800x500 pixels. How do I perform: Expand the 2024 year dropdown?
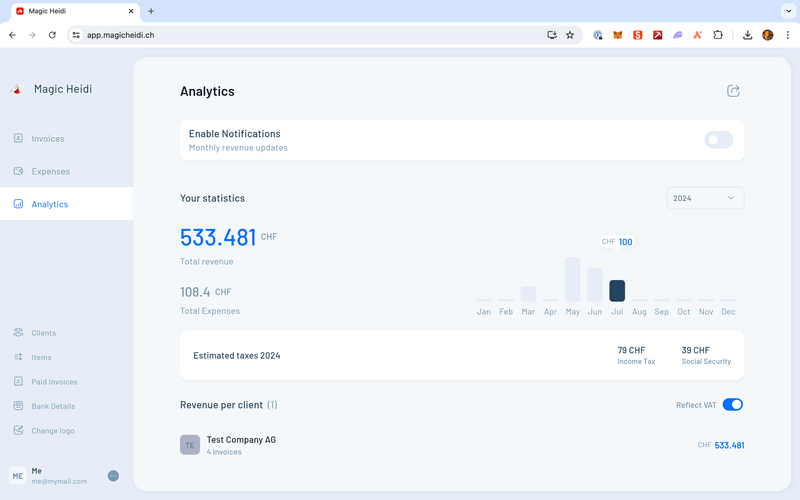[x=705, y=198]
